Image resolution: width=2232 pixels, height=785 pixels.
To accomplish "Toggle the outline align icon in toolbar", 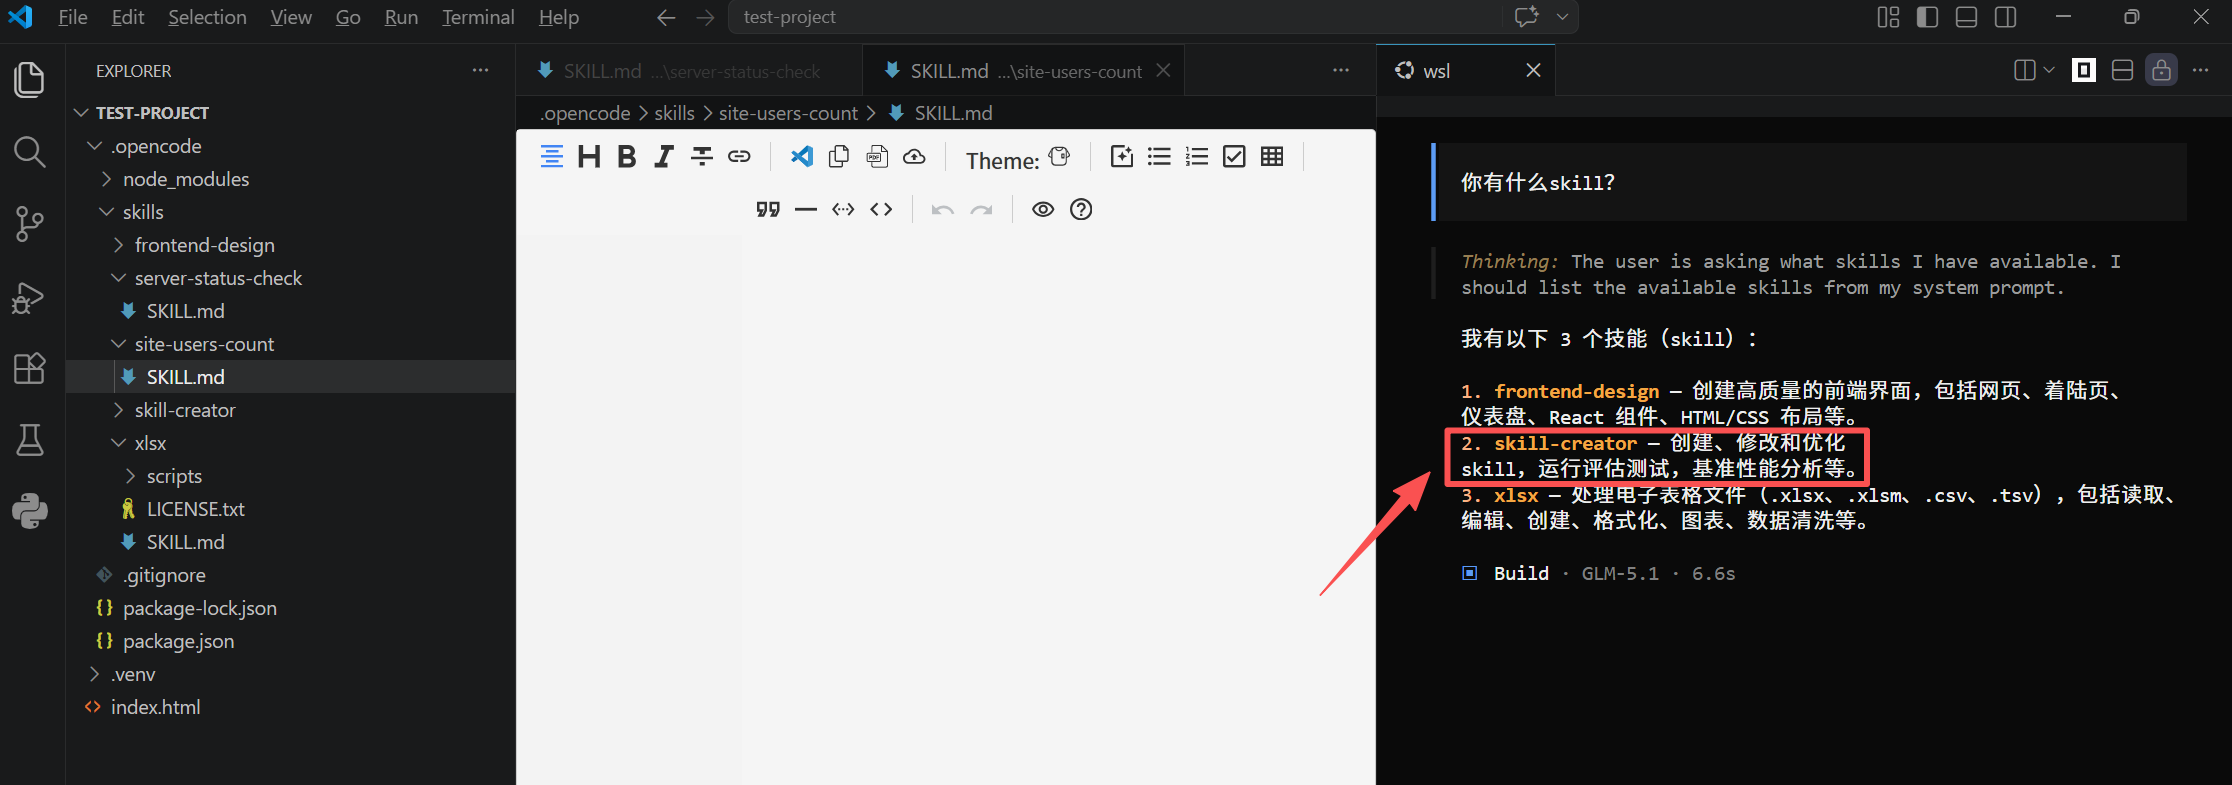I will (x=552, y=156).
